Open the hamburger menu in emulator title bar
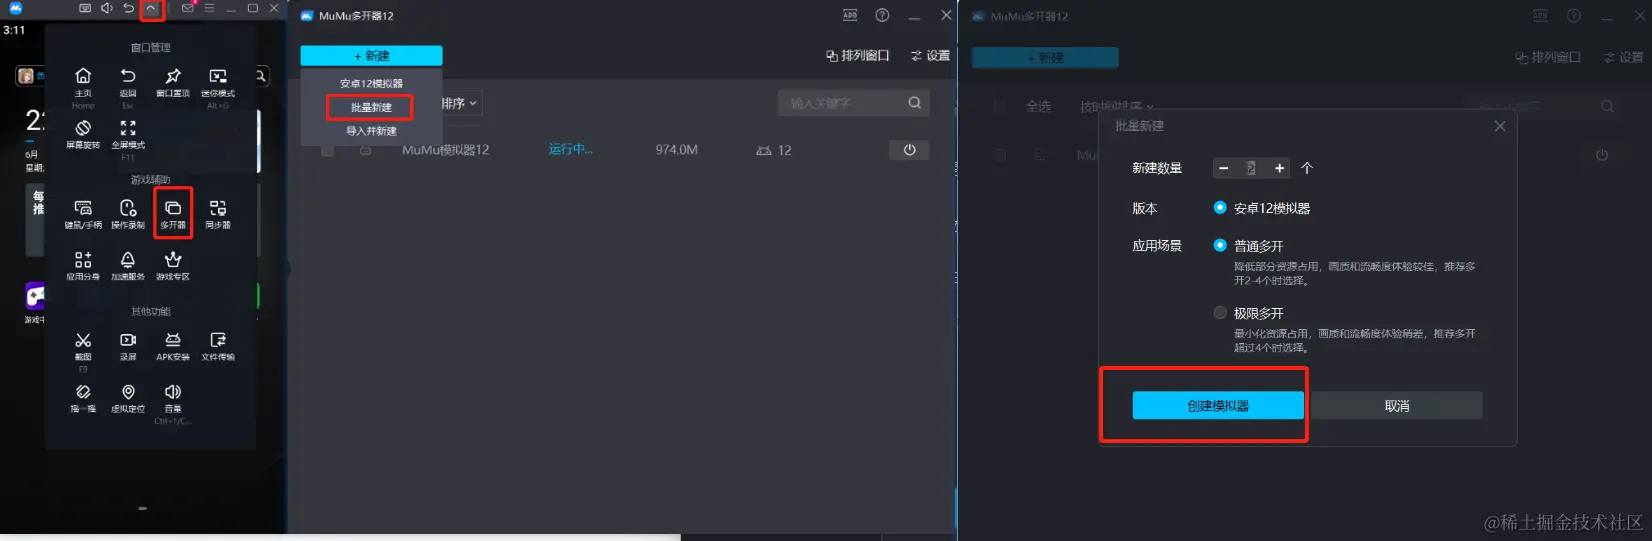 209,8
